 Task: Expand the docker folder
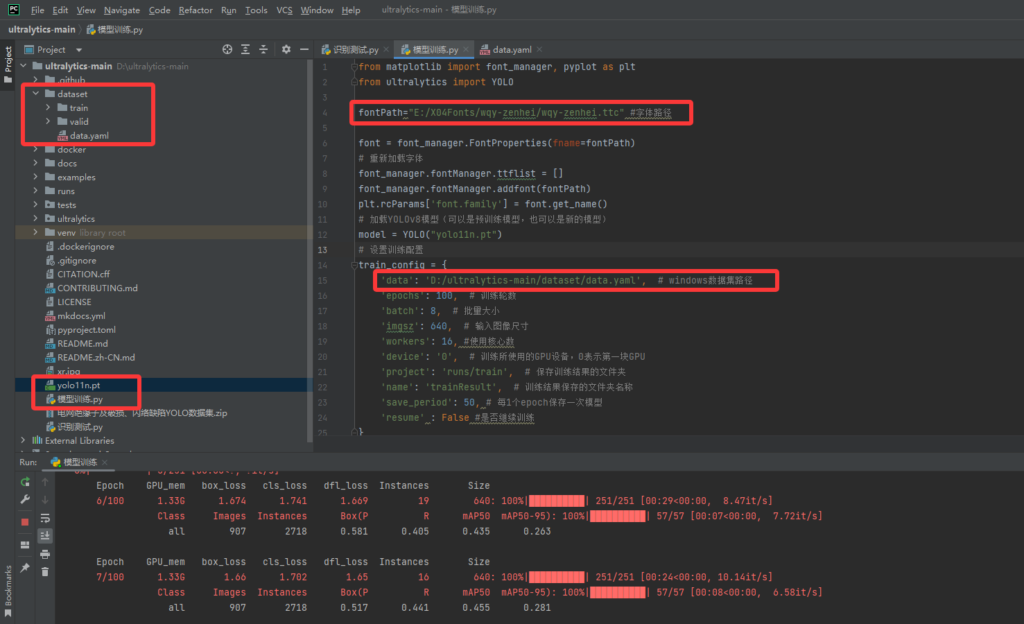pos(36,149)
